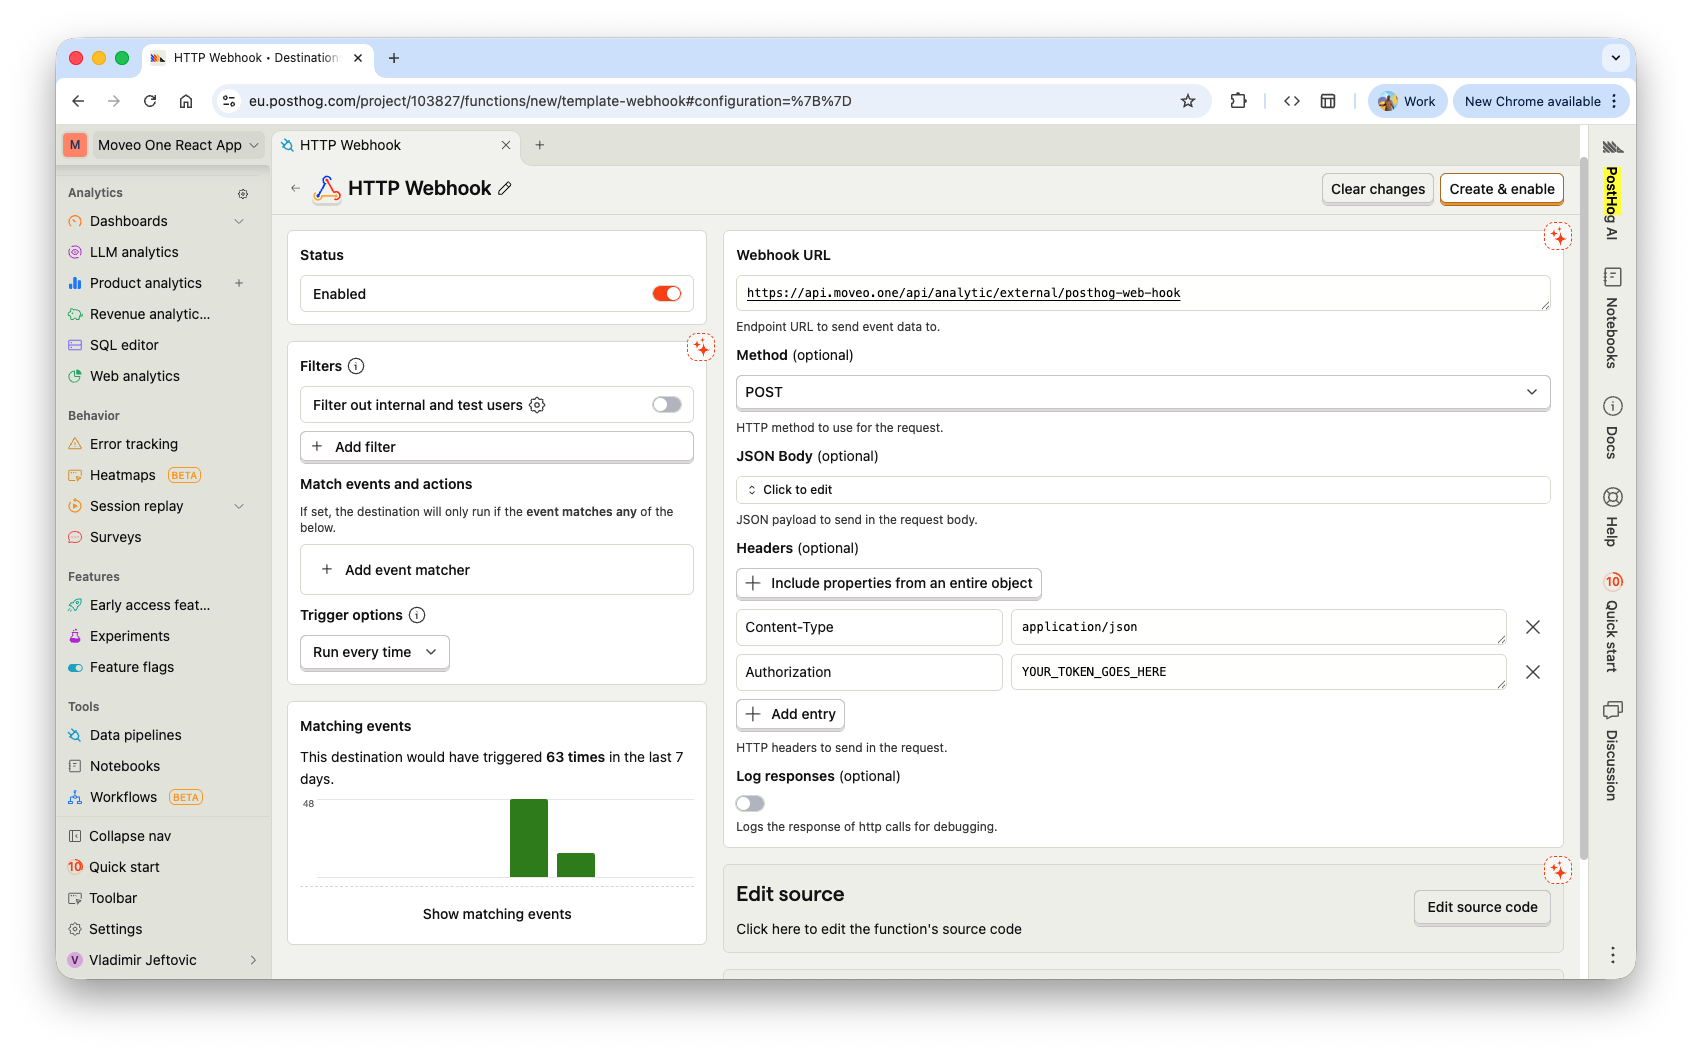Open the SQL editor icon
Screen dimensions: 1692x1053
75,345
